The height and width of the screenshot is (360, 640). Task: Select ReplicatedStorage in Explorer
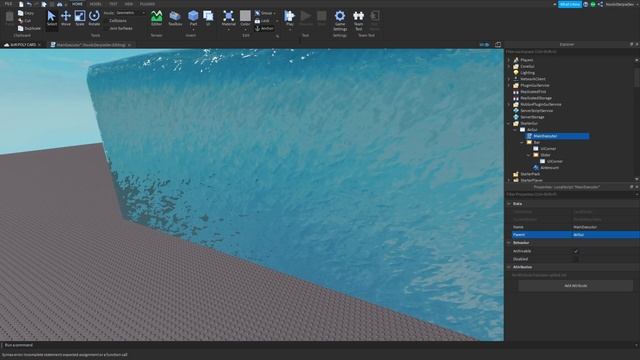pyautogui.click(x=536, y=98)
